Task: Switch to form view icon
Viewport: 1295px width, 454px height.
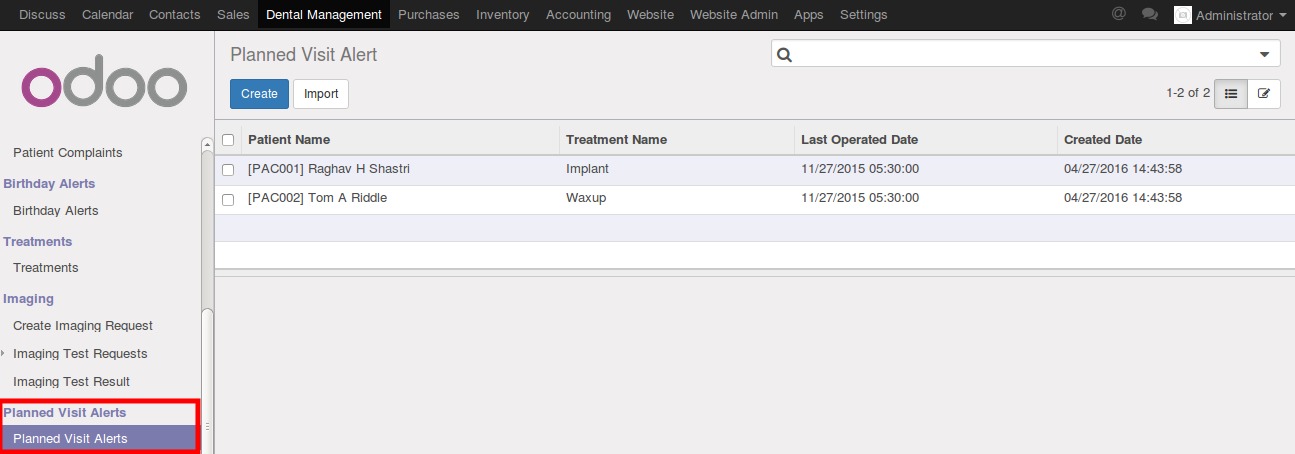Action: 1264,94
